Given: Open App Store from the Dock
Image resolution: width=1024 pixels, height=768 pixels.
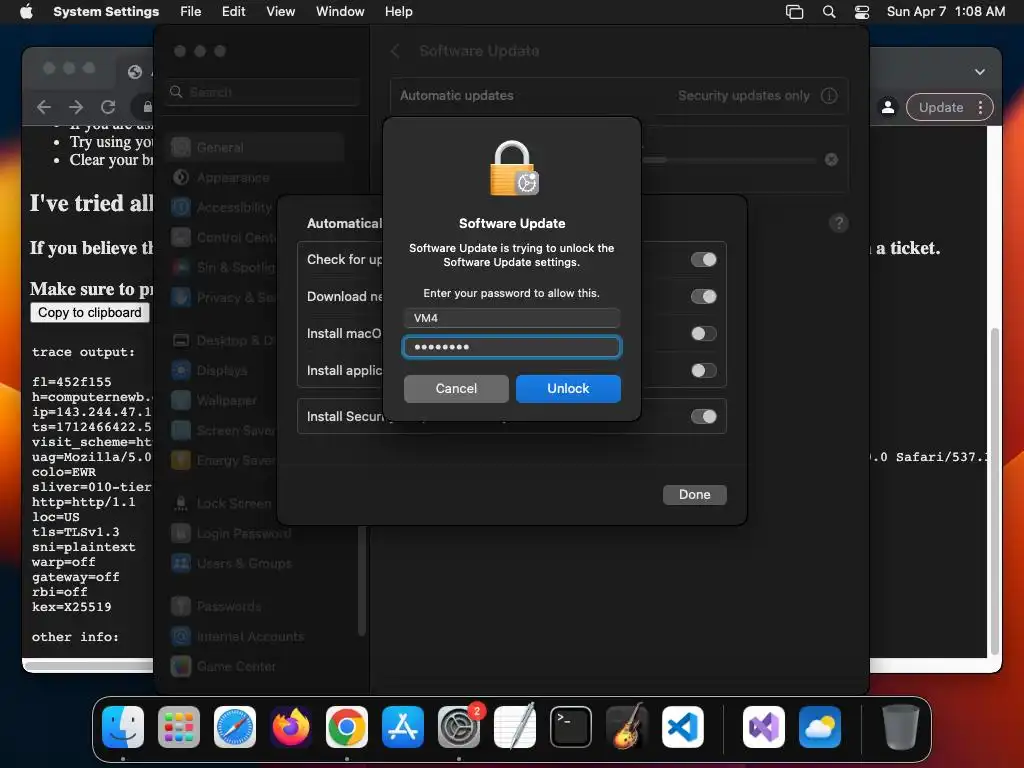Looking at the screenshot, I should tap(403, 727).
